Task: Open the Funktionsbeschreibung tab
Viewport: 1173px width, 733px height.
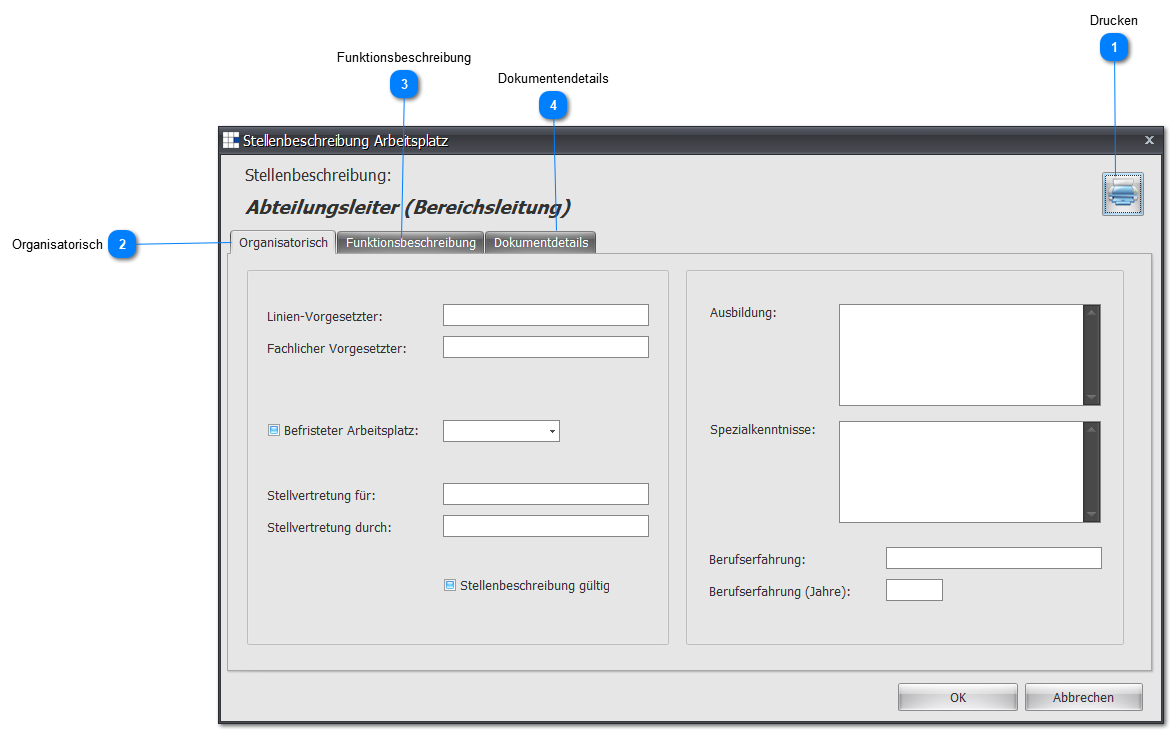Action: (410, 242)
